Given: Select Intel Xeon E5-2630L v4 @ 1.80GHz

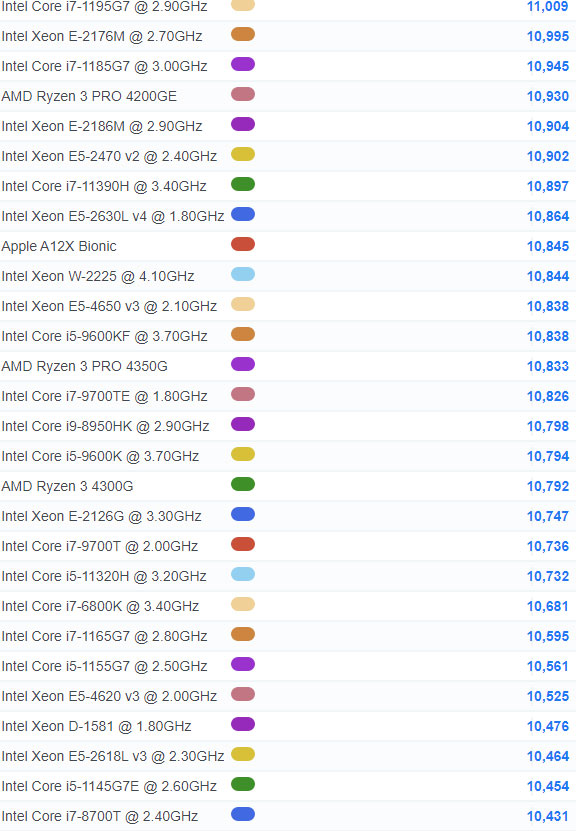Looking at the screenshot, I should point(113,216).
